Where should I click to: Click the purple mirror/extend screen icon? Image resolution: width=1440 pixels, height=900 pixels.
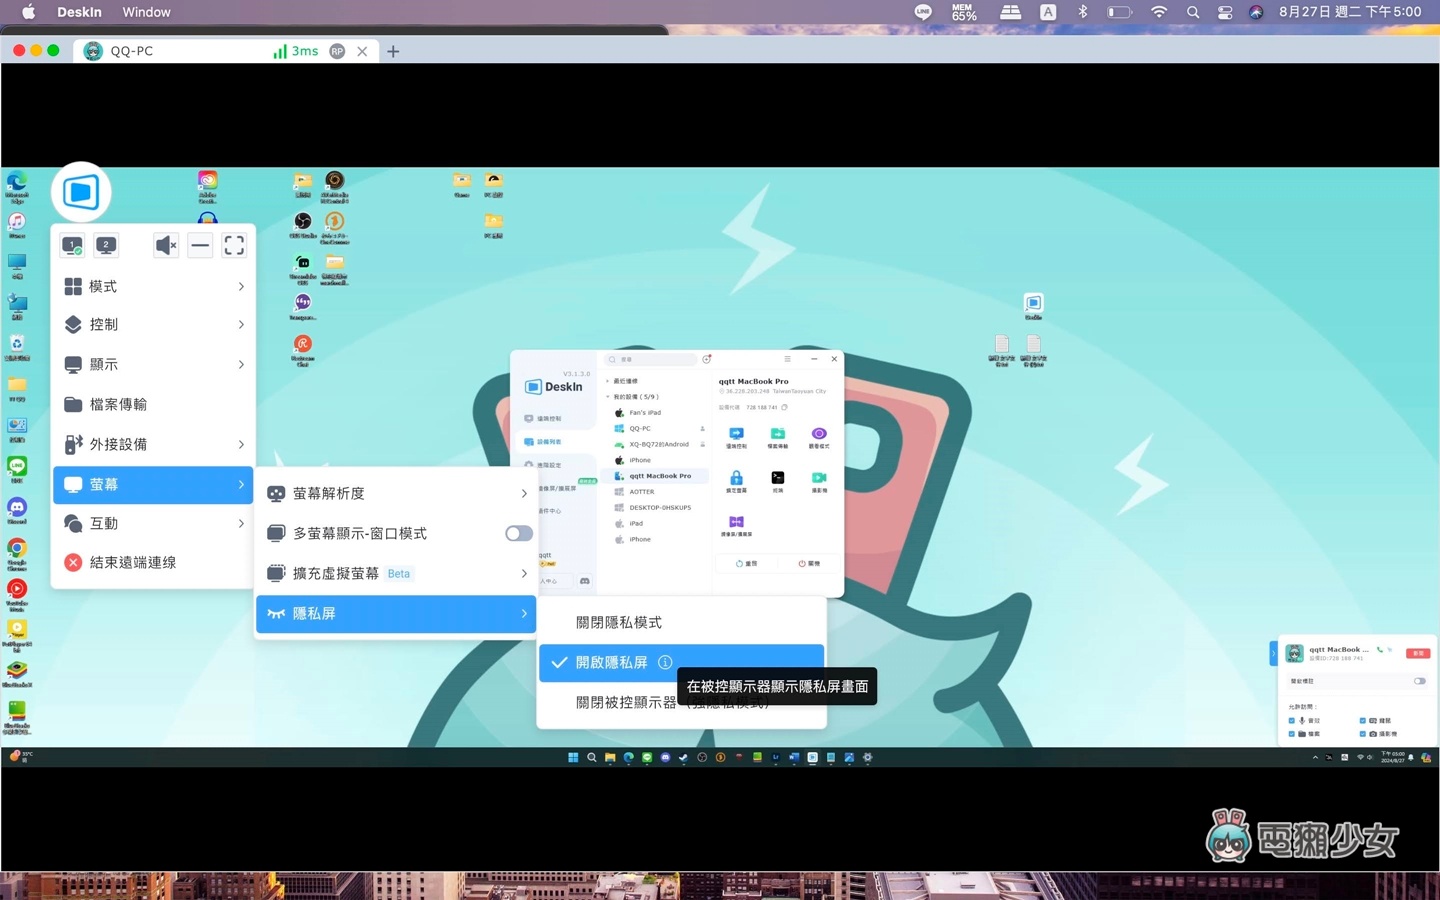736,522
